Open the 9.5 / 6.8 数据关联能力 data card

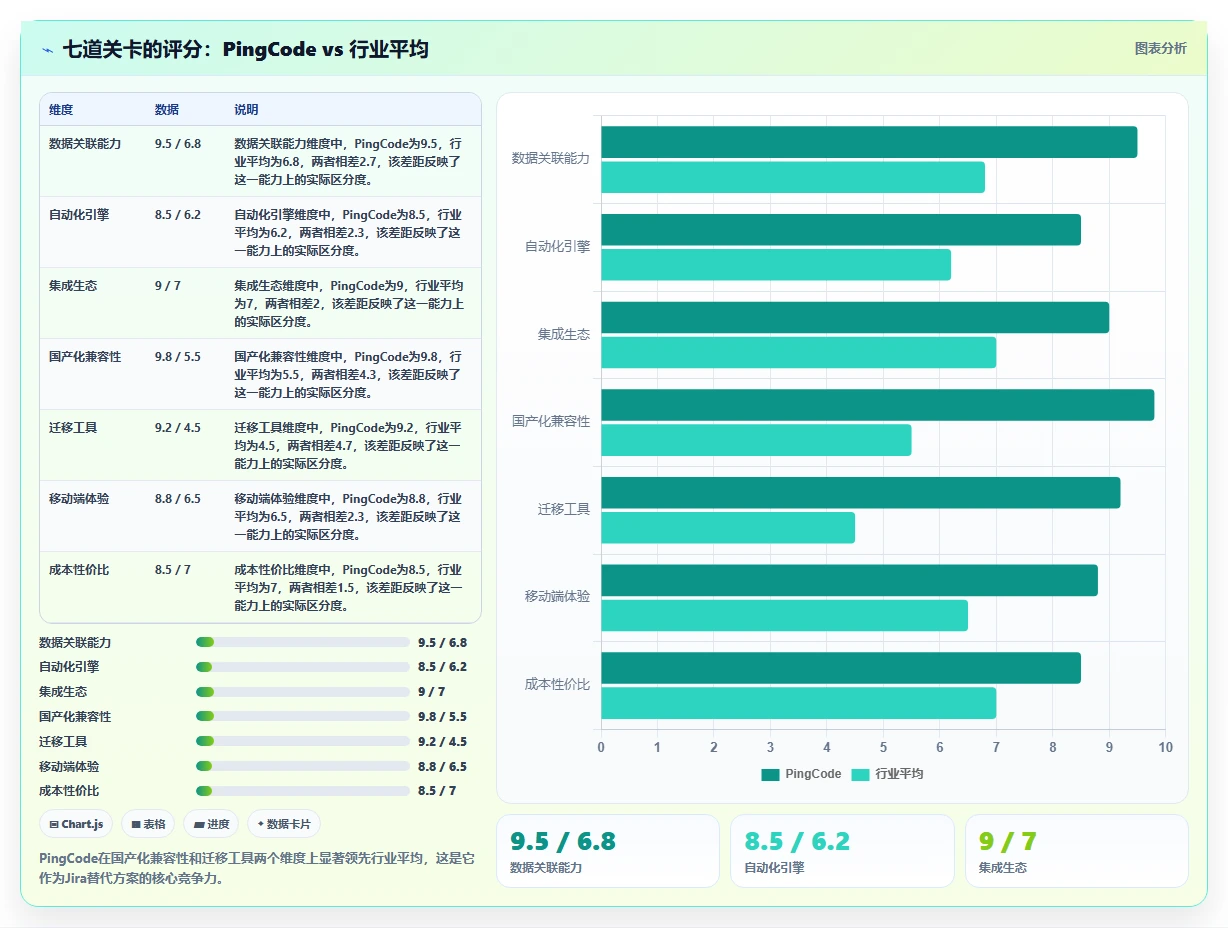608,851
